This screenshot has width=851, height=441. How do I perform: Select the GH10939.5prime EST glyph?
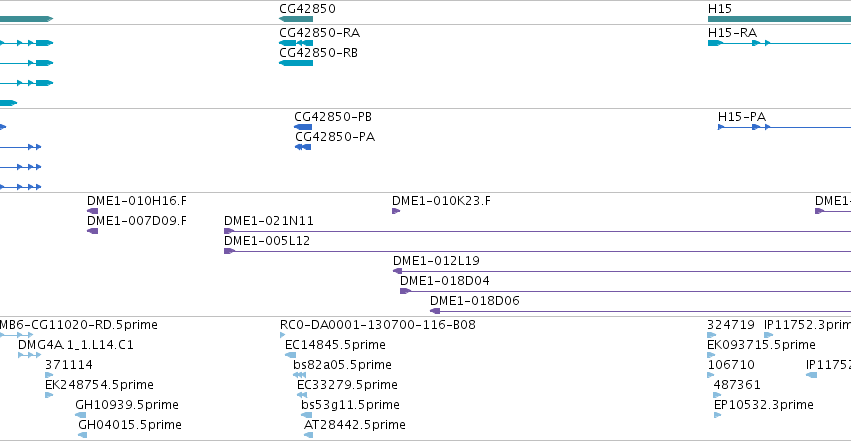(81, 415)
